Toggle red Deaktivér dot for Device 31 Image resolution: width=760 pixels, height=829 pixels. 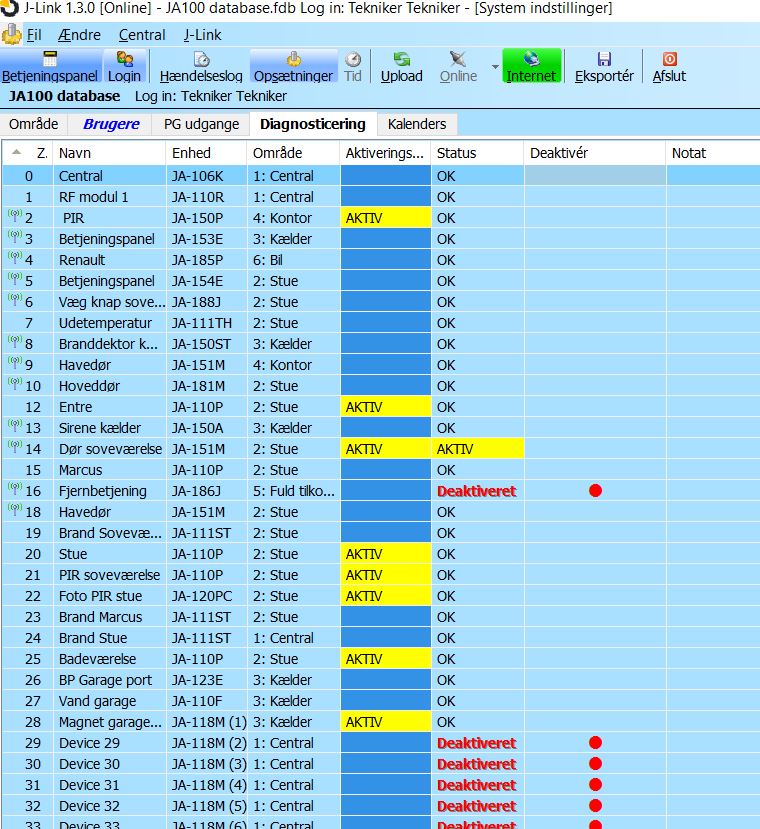pyautogui.click(x=596, y=785)
